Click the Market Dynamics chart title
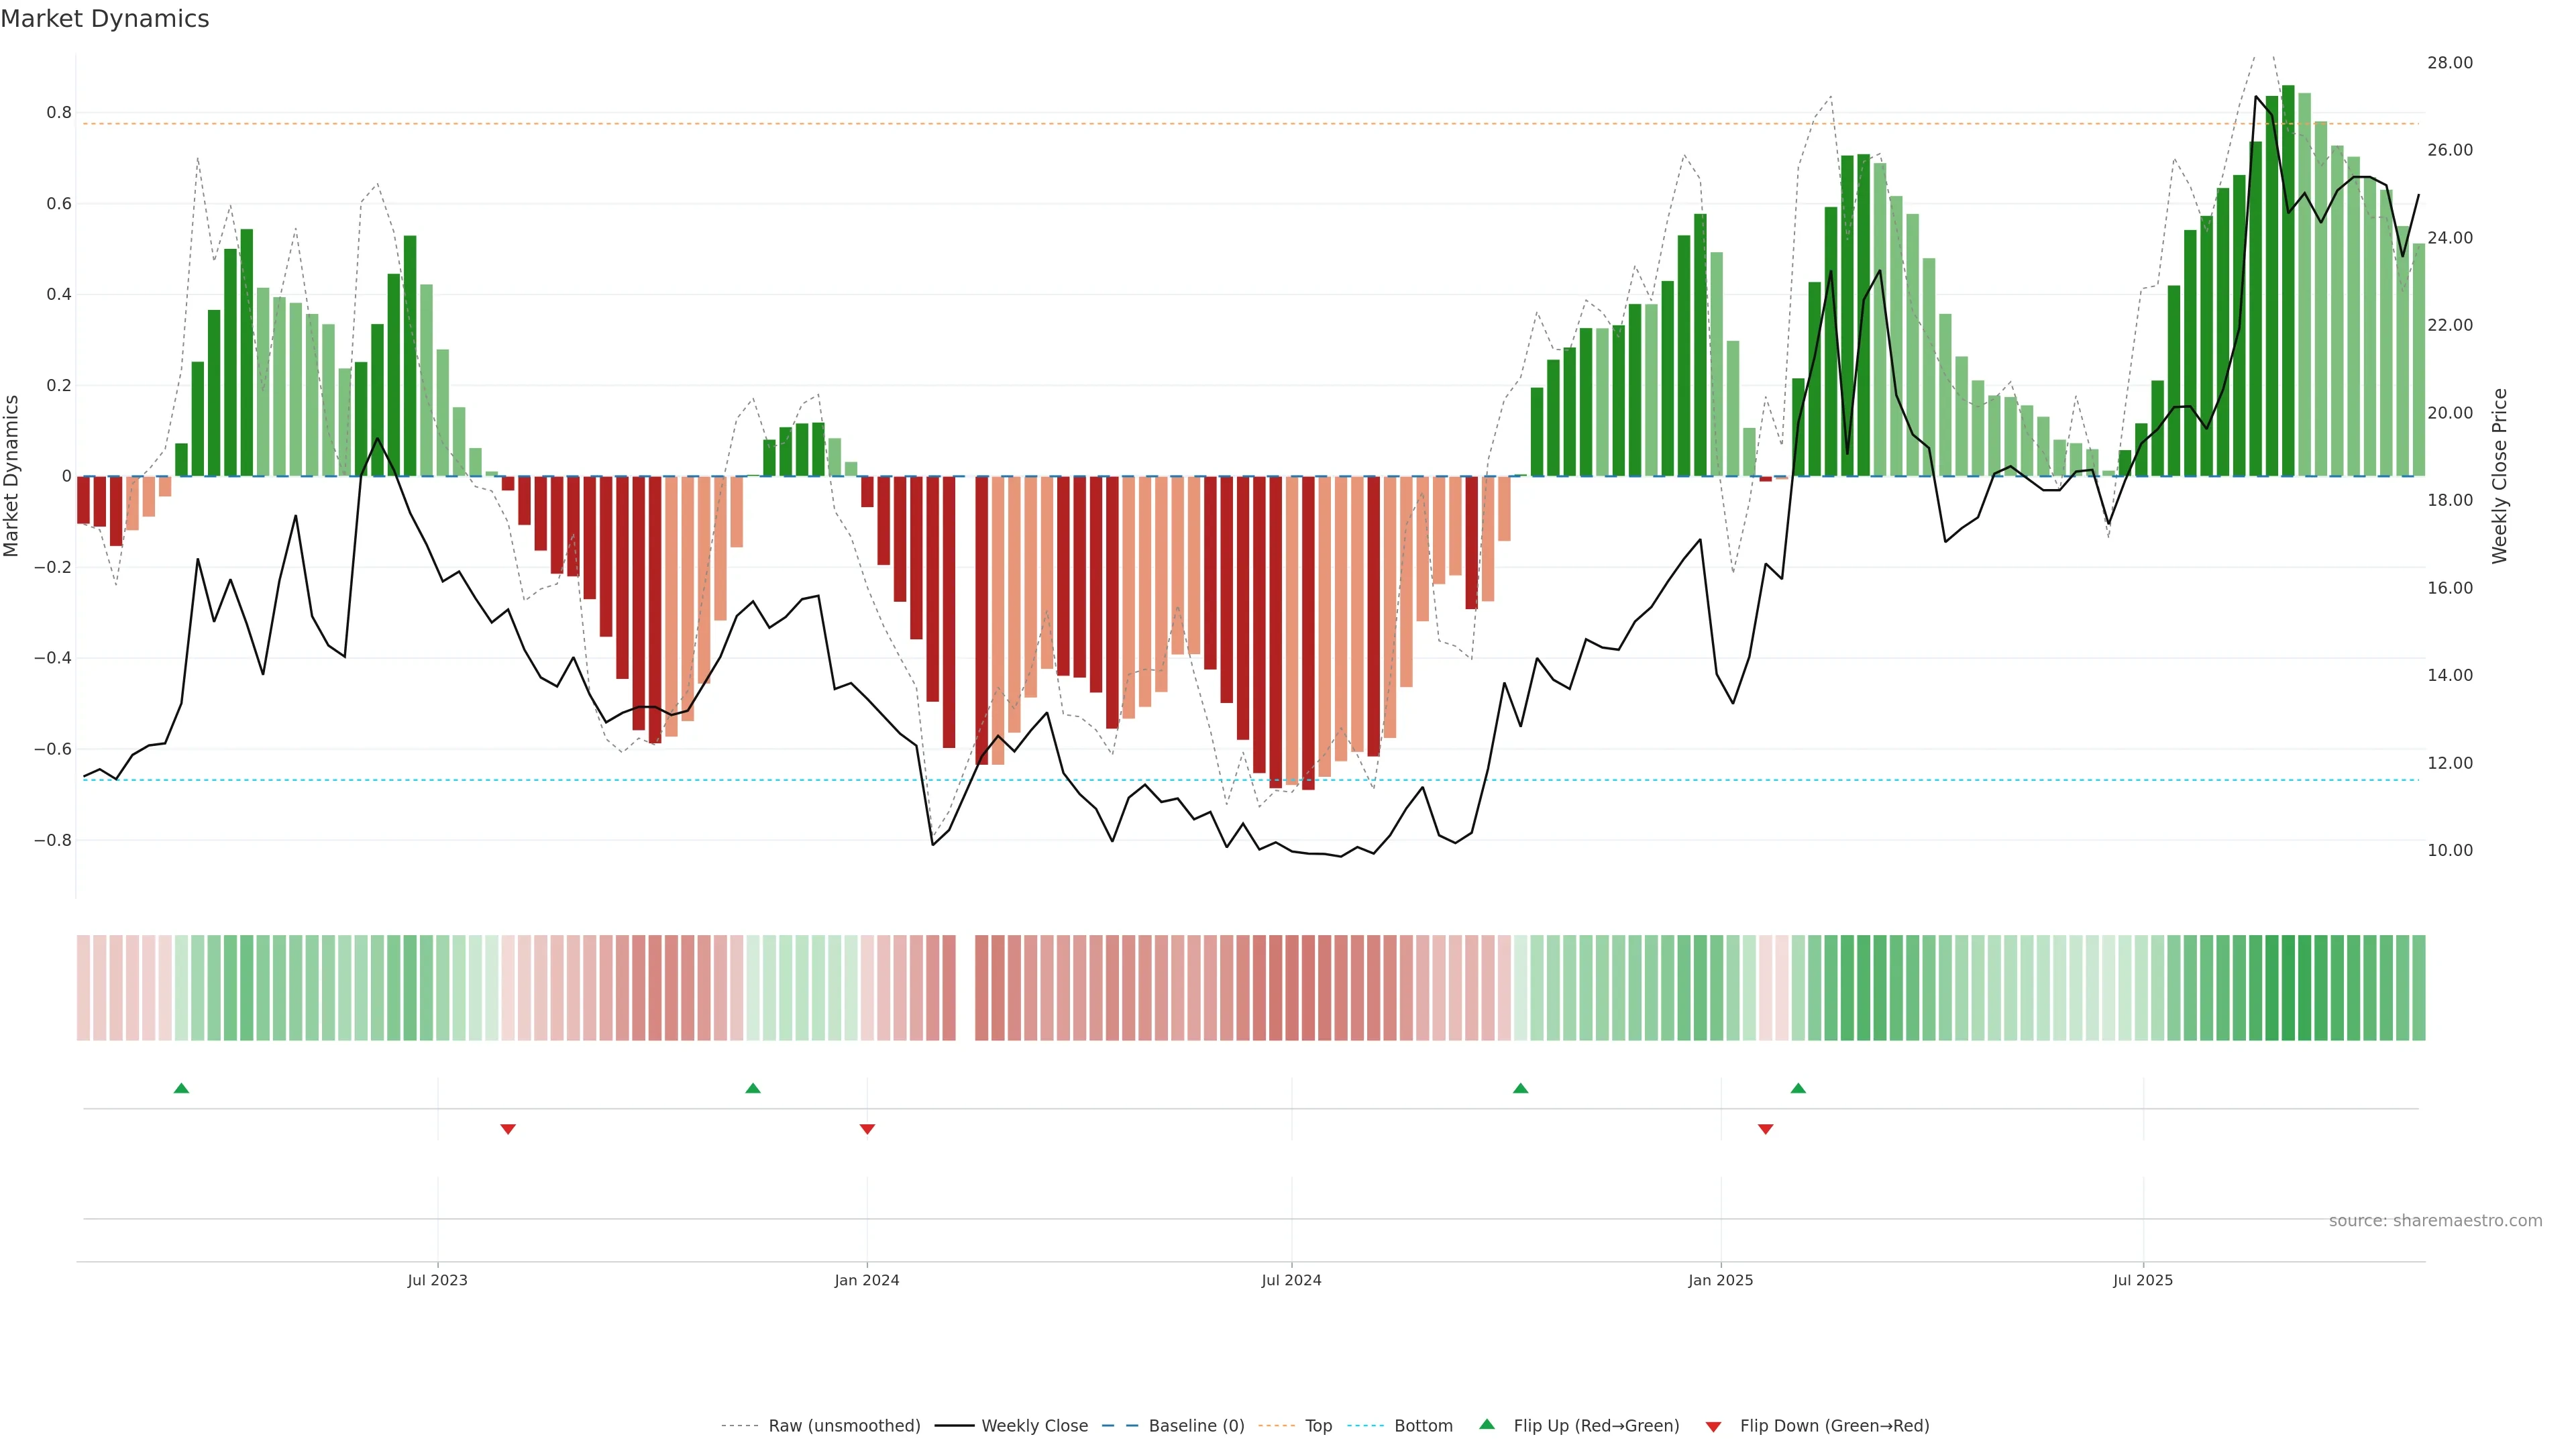Image resolution: width=2576 pixels, height=1449 pixels. pos(105,19)
